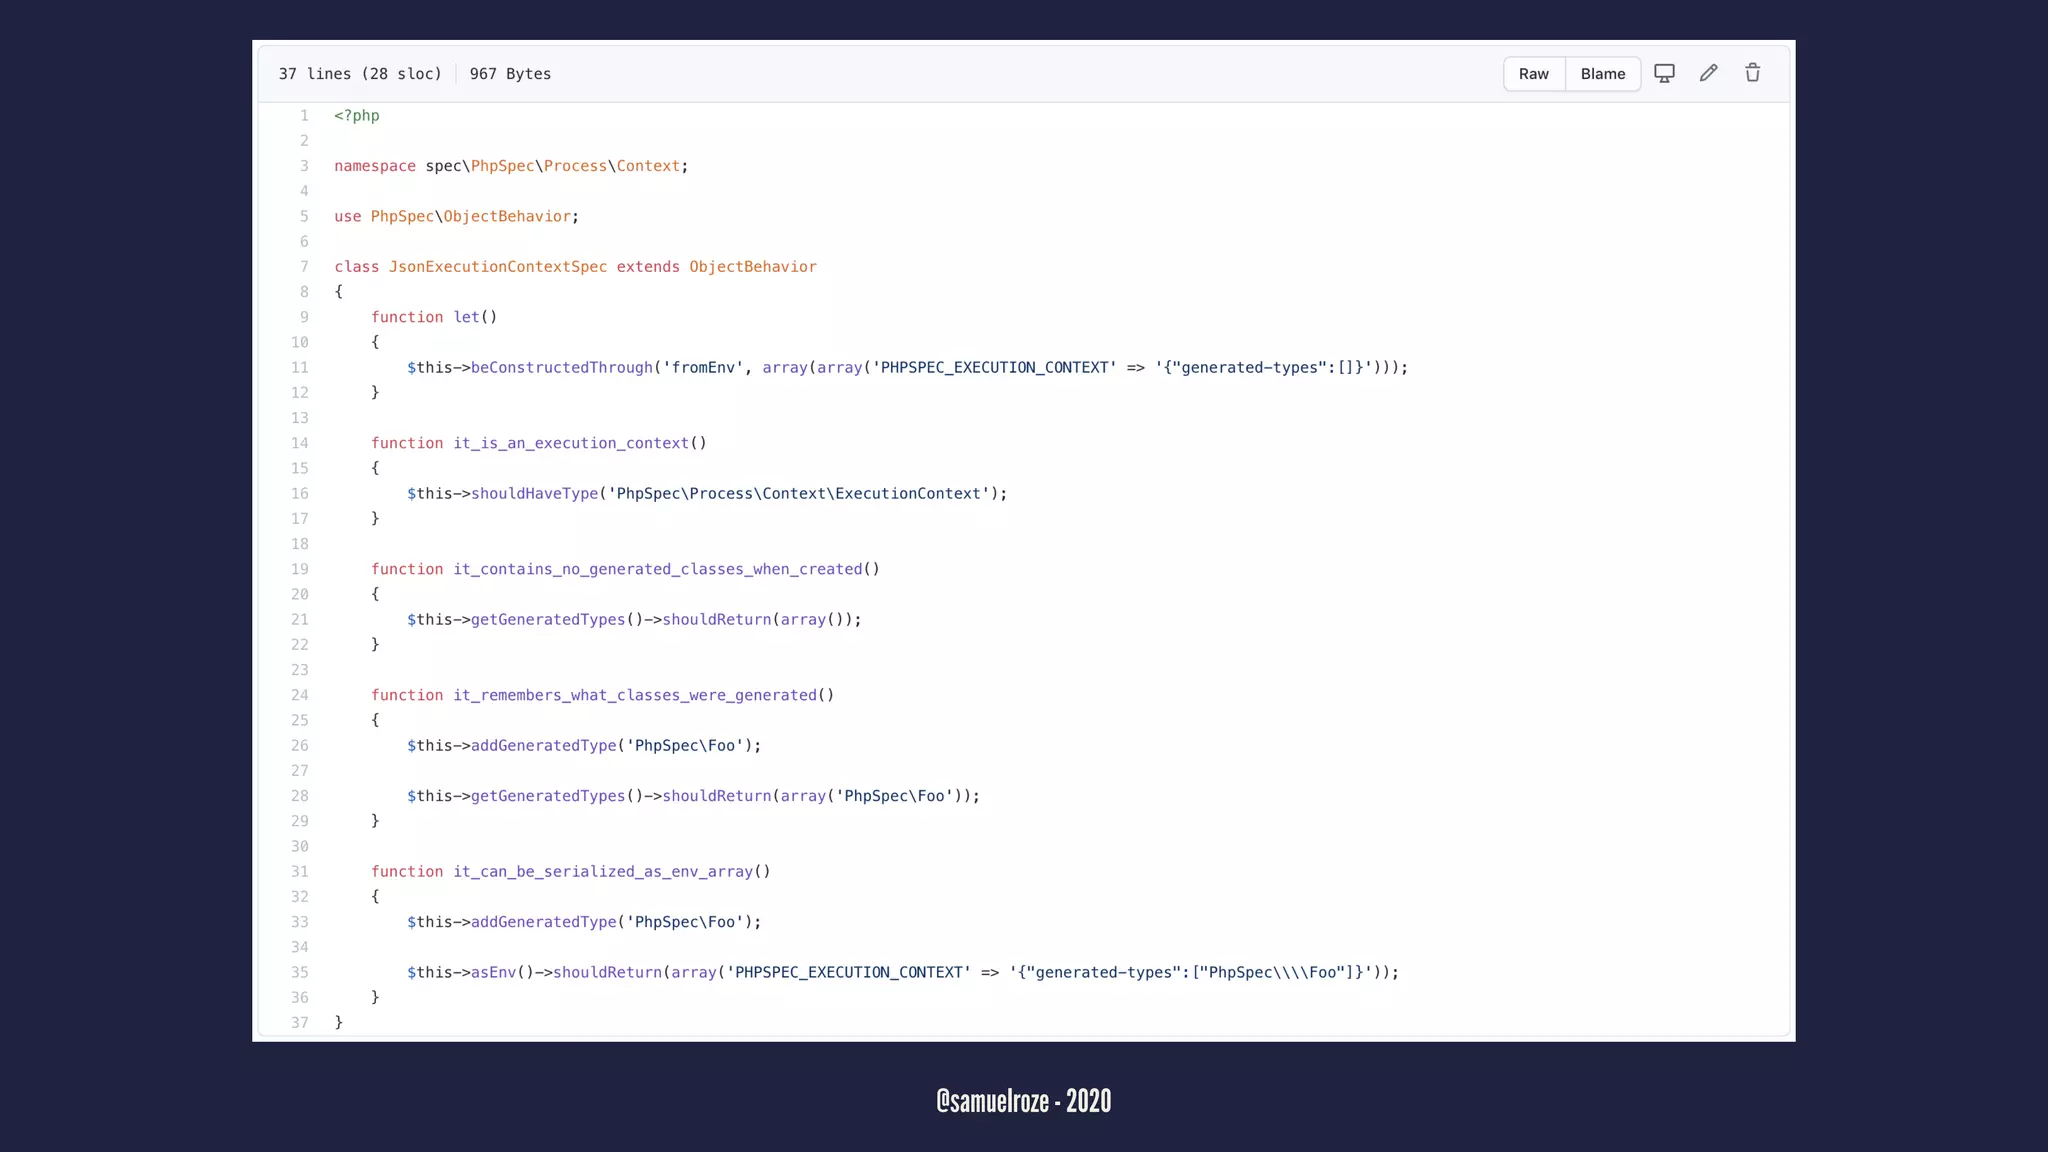Image resolution: width=2048 pixels, height=1152 pixels.
Task: Click the asEnv method call
Action: [x=493, y=972]
